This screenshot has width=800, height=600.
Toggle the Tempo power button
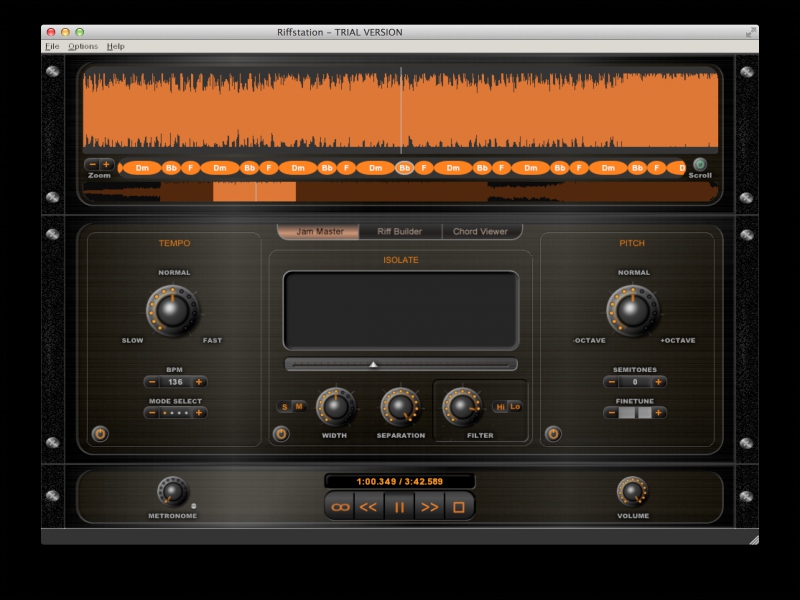(99, 434)
